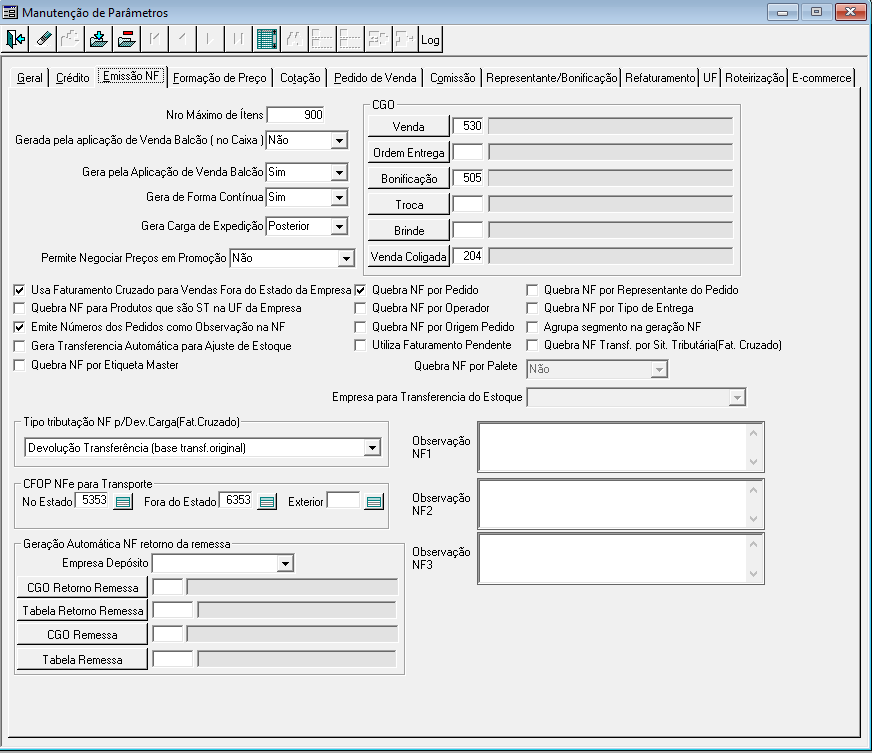
Task: Click the grayed new record folder icon
Action: pos(71,39)
